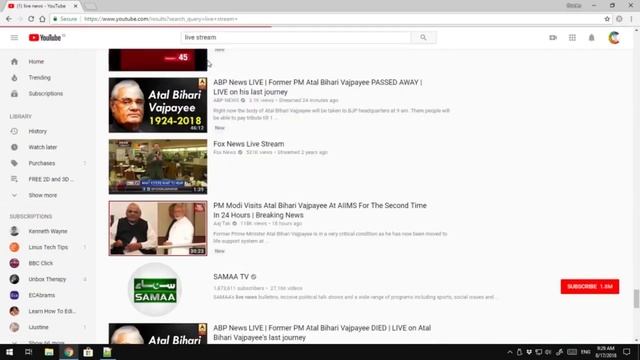Go to YouTube home via logo

click(45, 38)
